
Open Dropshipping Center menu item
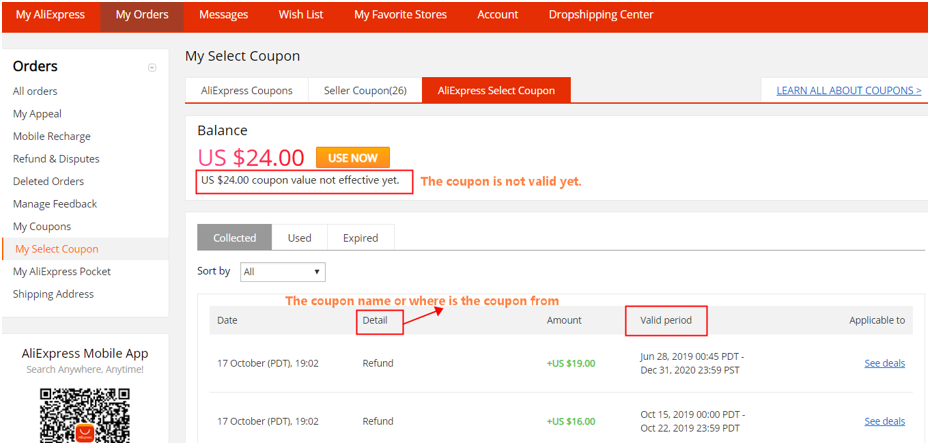(600, 15)
